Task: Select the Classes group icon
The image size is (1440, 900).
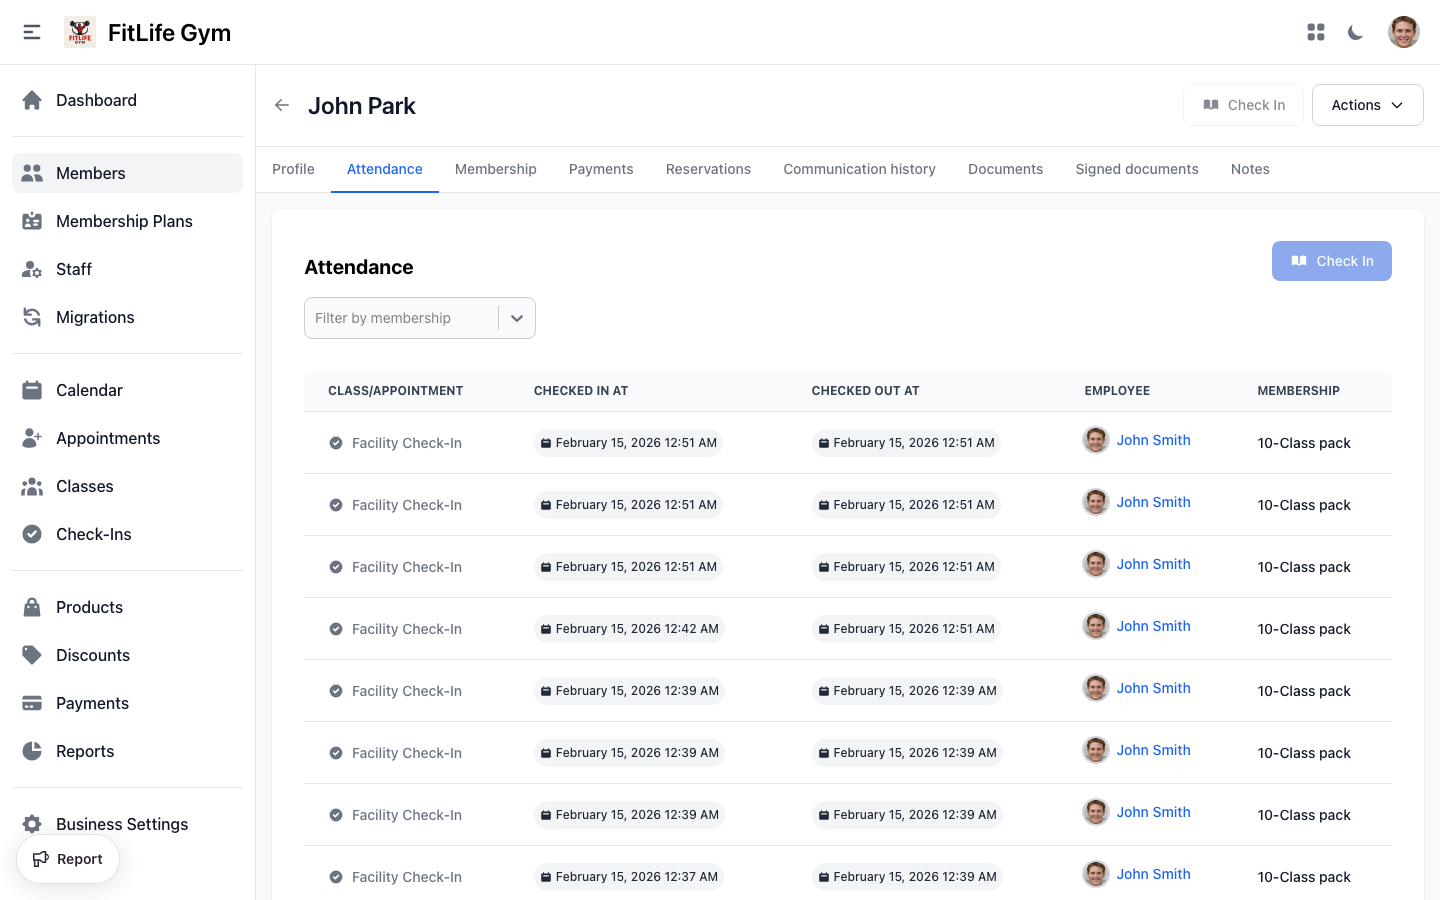Action: 32,486
